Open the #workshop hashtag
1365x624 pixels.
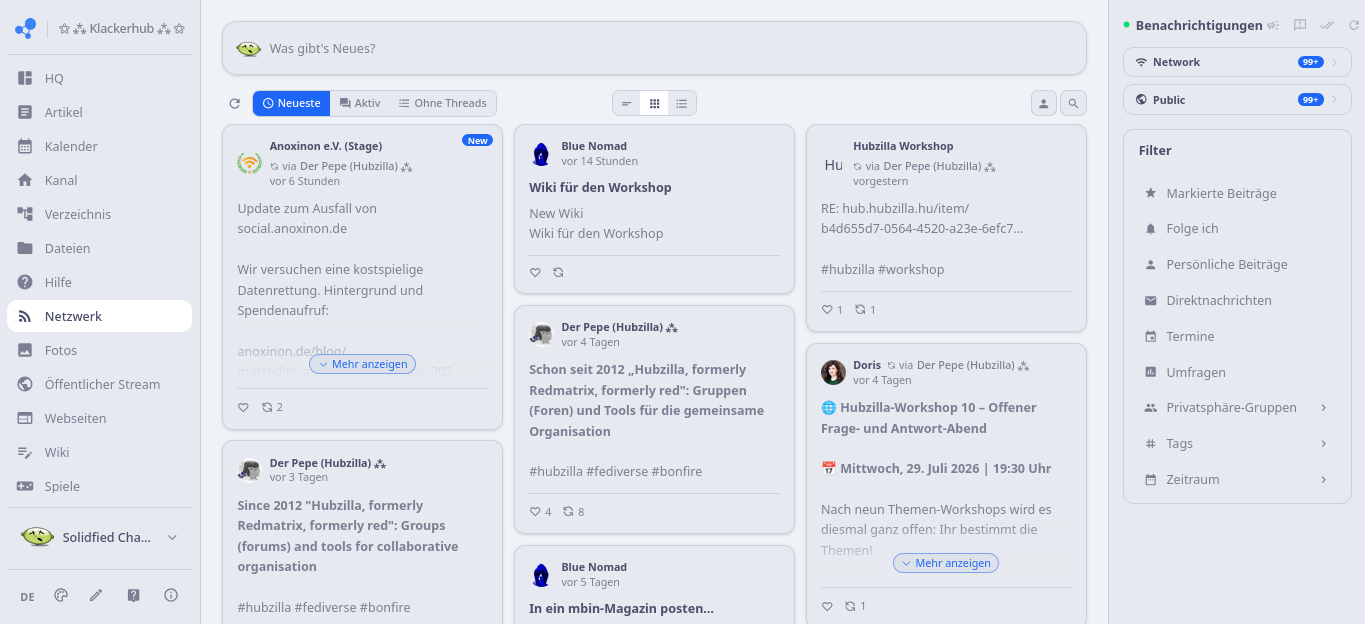pyautogui.click(x=911, y=269)
